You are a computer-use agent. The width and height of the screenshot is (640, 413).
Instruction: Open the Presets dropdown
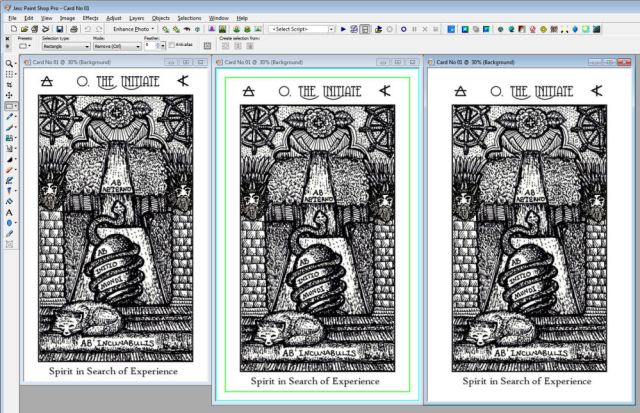23,45
